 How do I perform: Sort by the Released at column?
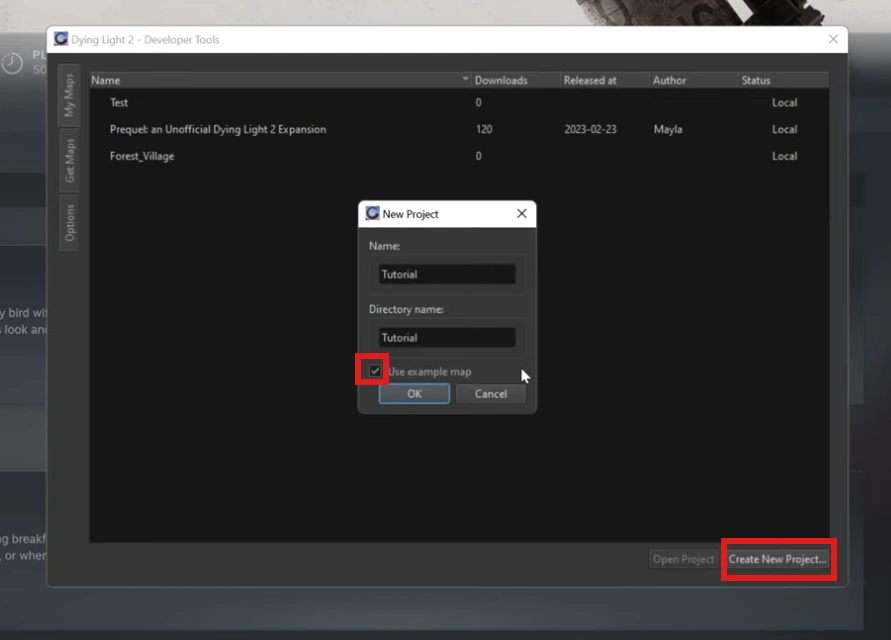605,80
